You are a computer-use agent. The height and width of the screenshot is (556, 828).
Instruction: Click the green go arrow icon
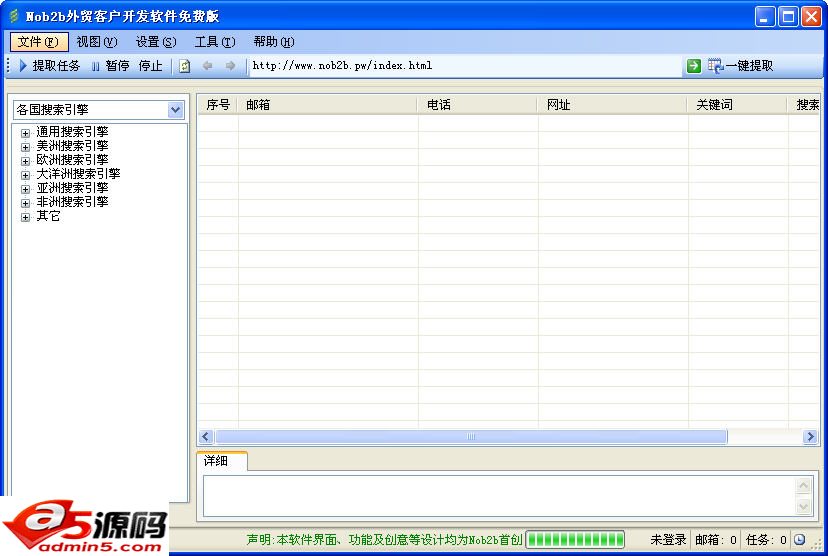693,65
